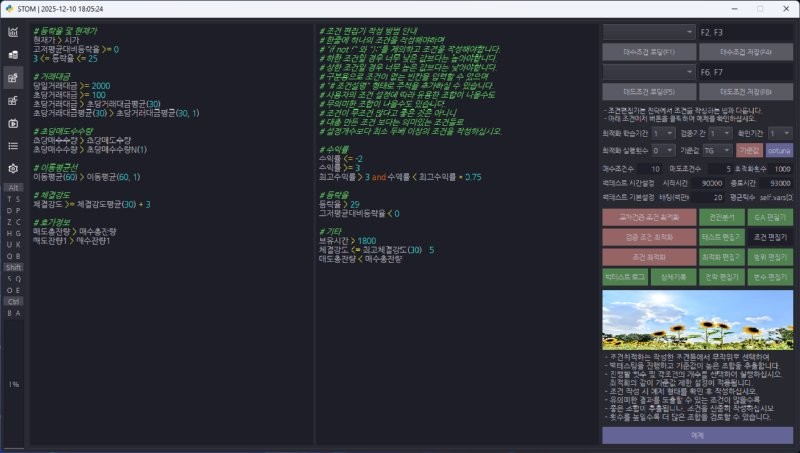Open the play-button sidebar icon
The height and width of the screenshot is (453, 800).
[14, 123]
